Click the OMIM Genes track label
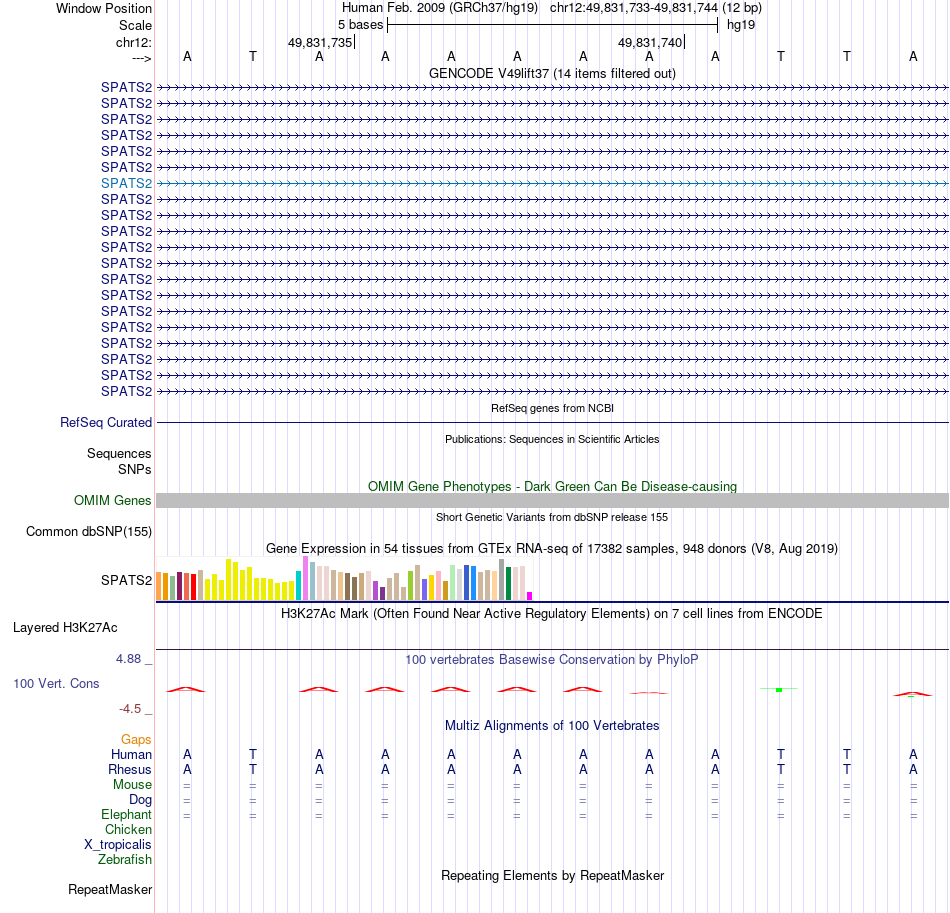This screenshot has height=913, width=950. click(113, 500)
